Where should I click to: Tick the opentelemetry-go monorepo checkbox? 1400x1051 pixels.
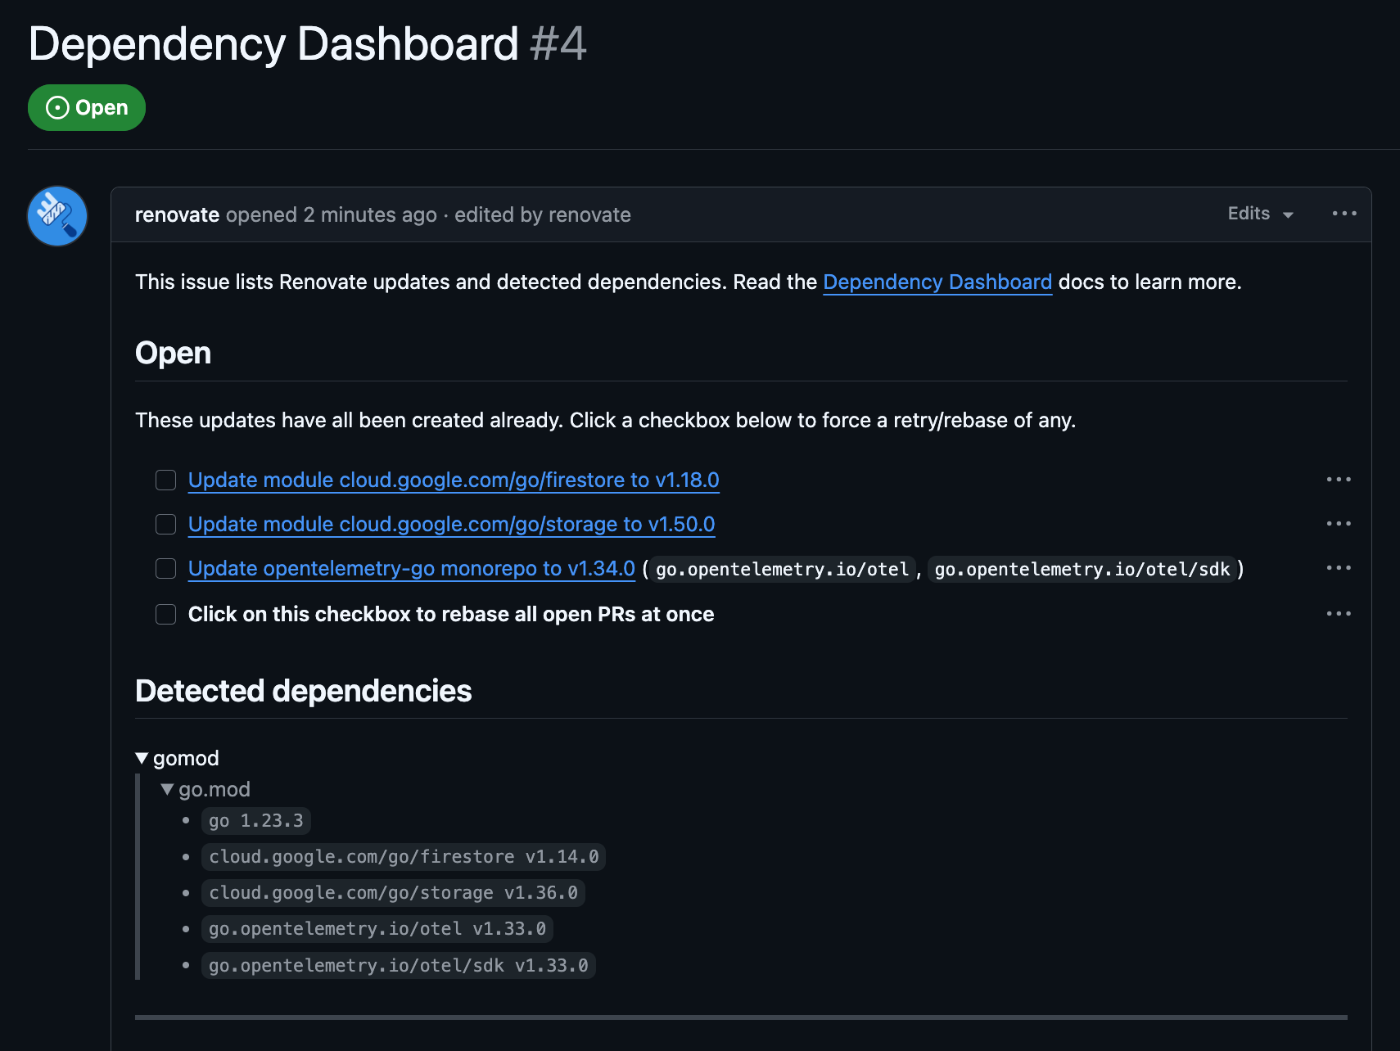(x=166, y=569)
